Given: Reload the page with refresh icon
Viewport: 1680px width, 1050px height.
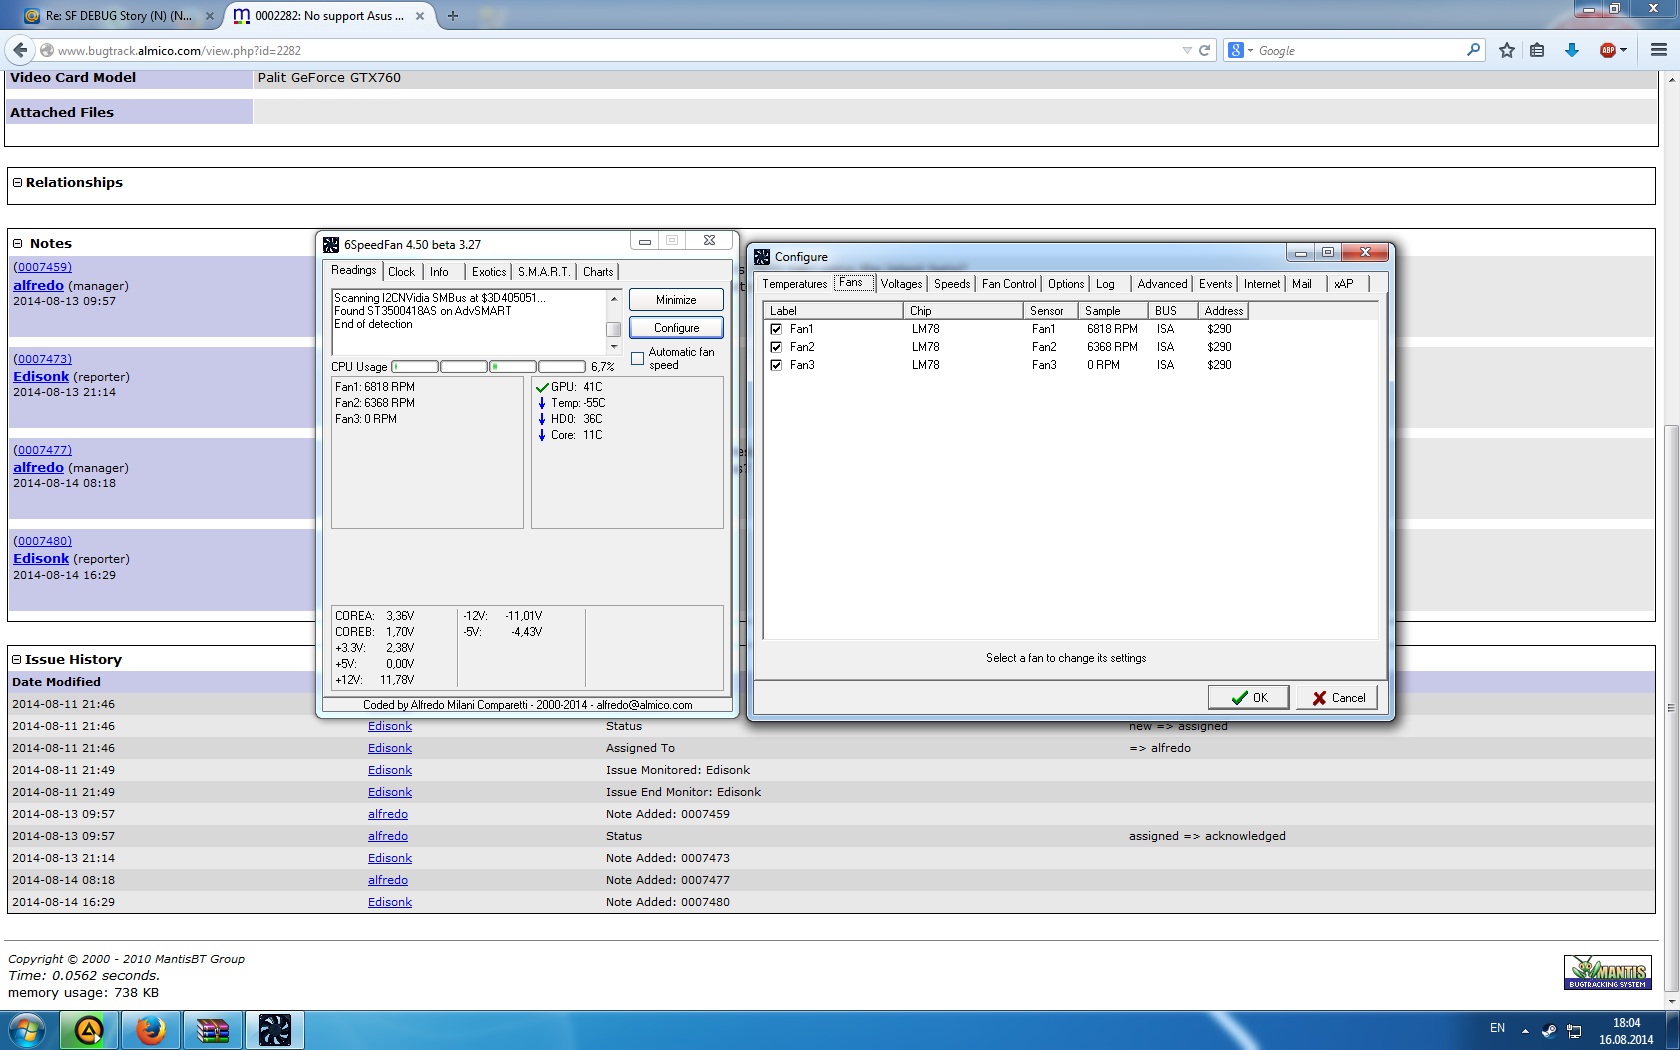Looking at the screenshot, I should pos(1205,50).
